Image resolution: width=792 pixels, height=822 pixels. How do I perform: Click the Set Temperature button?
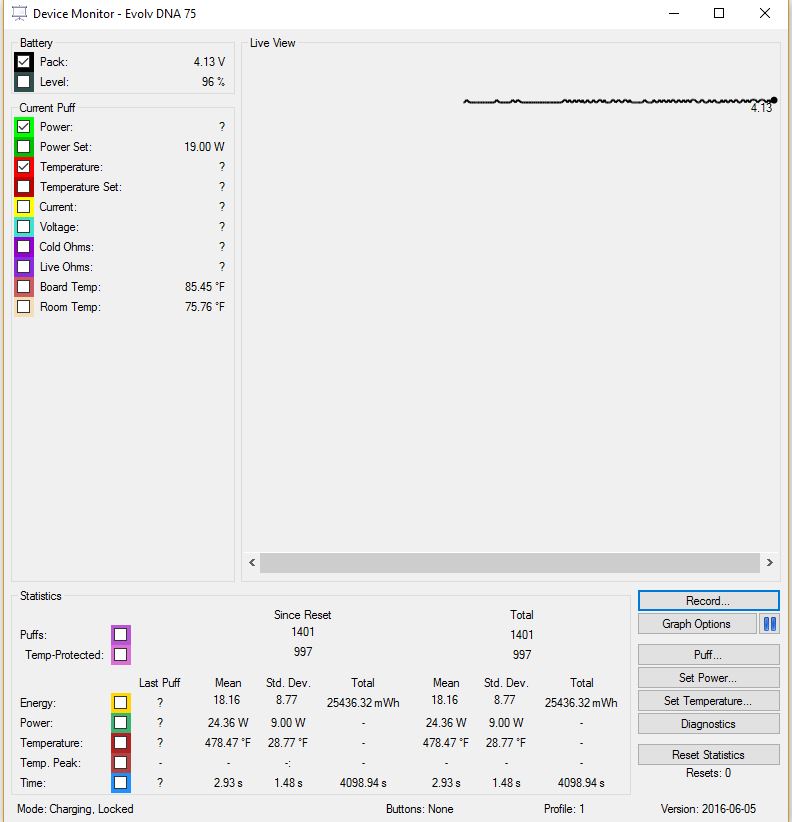pyautogui.click(x=708, y=701)
